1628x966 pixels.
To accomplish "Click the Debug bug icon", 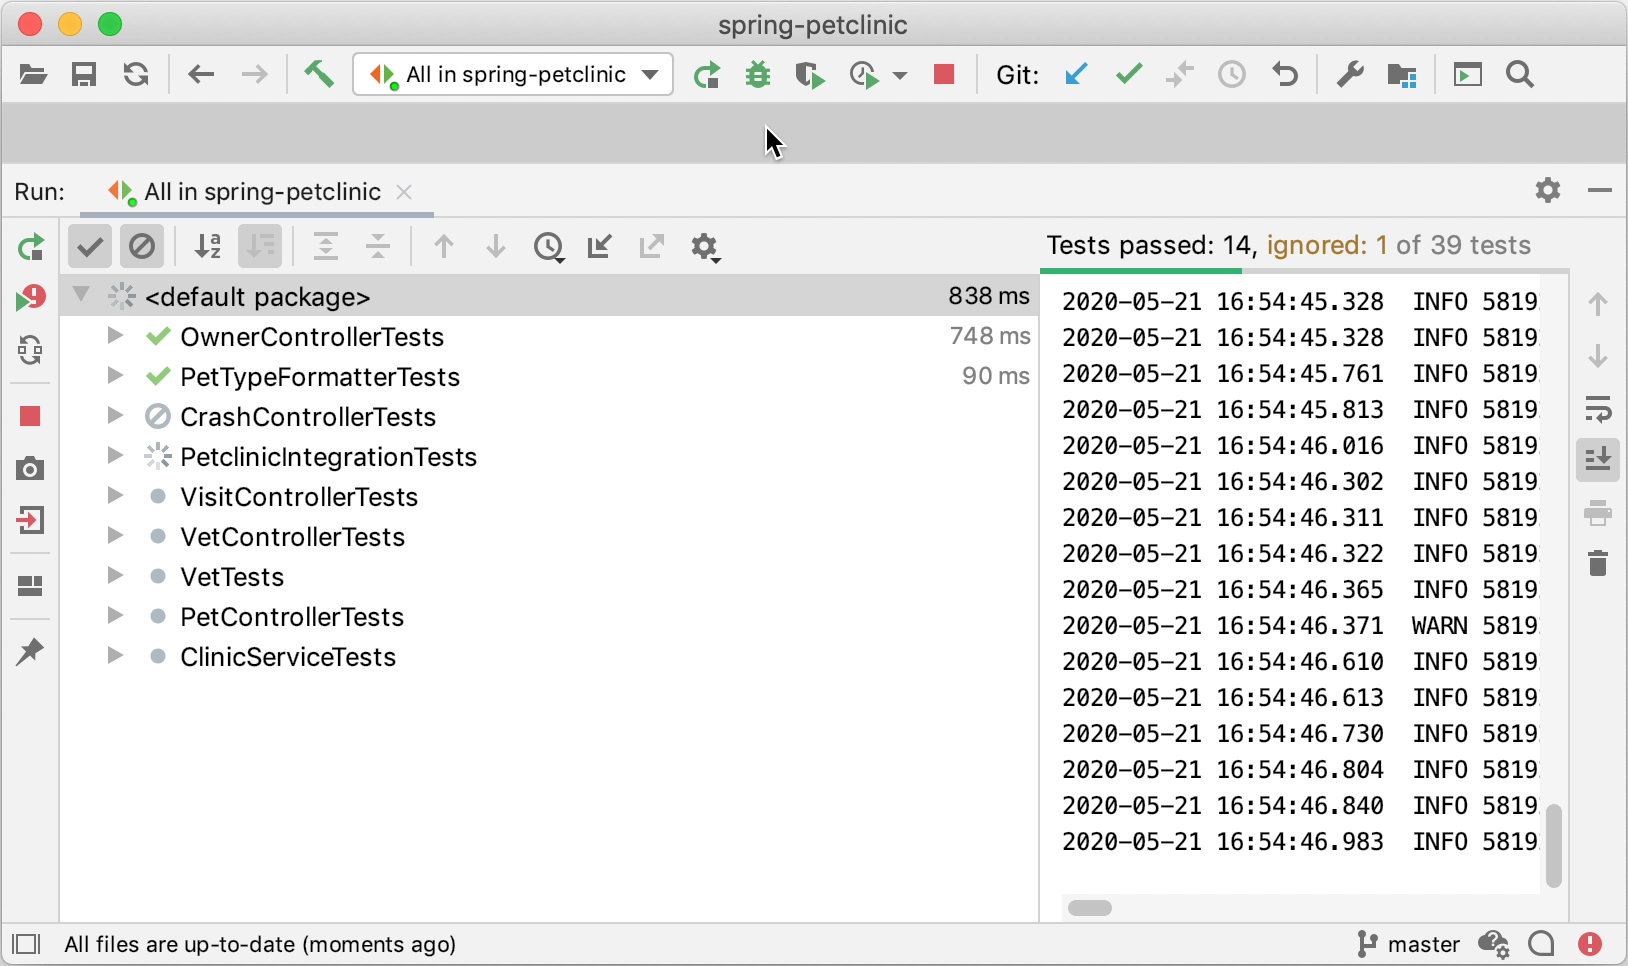I will [x=758, y=74].
